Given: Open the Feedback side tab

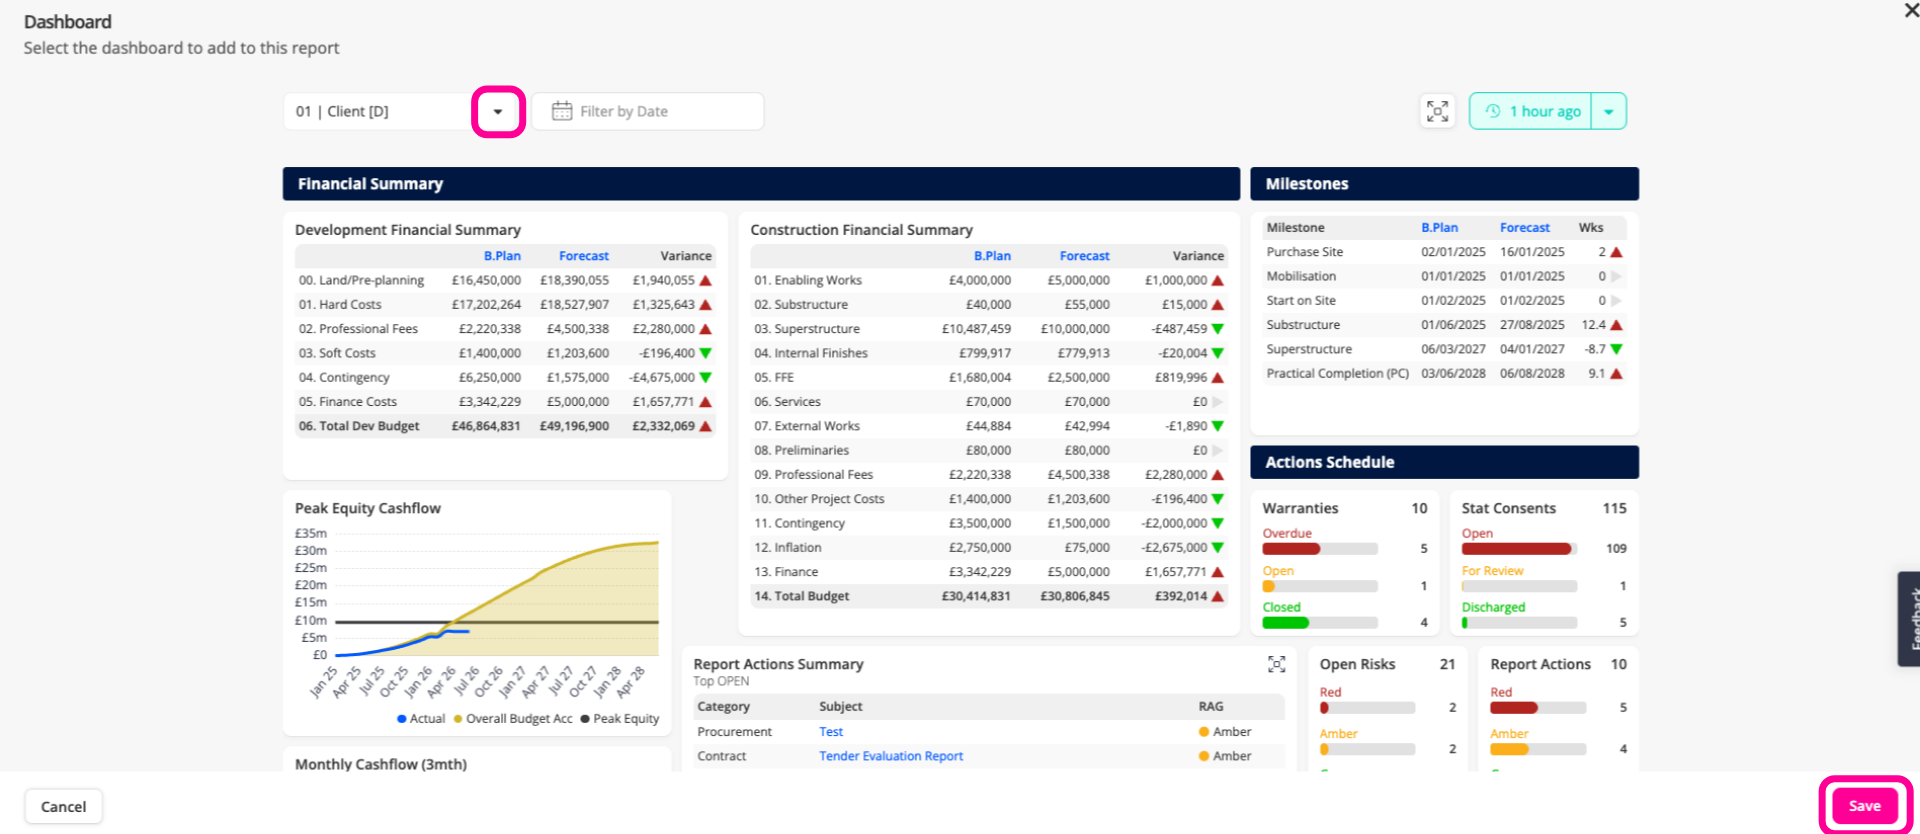Looking at the screenshot, I should point(1909,619).
